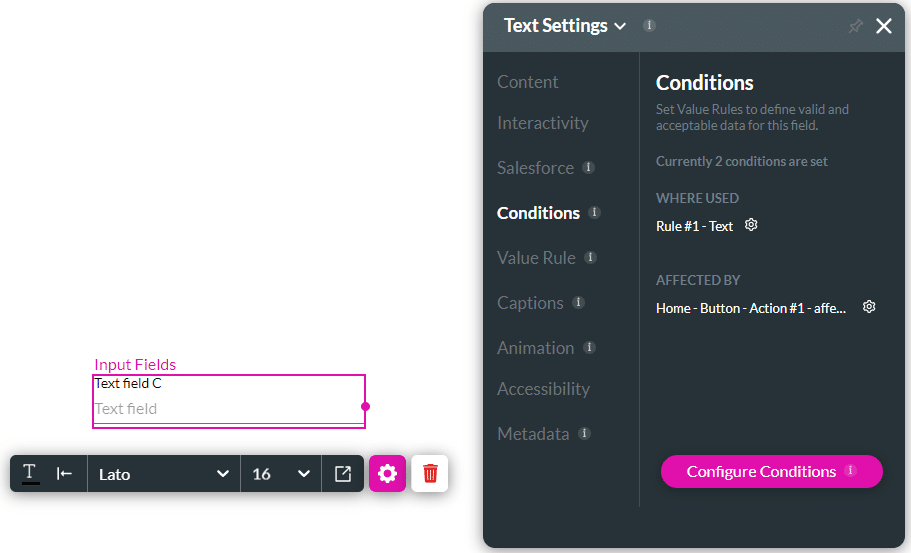The width and height of the screenshot is (911, 553).
Task: Click the pink settings gear button
Action: point(387,474)
